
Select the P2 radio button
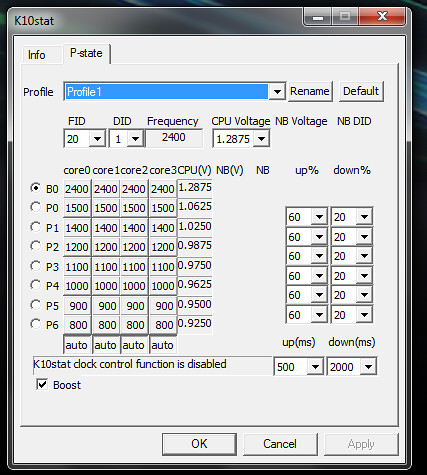(35, 246)
